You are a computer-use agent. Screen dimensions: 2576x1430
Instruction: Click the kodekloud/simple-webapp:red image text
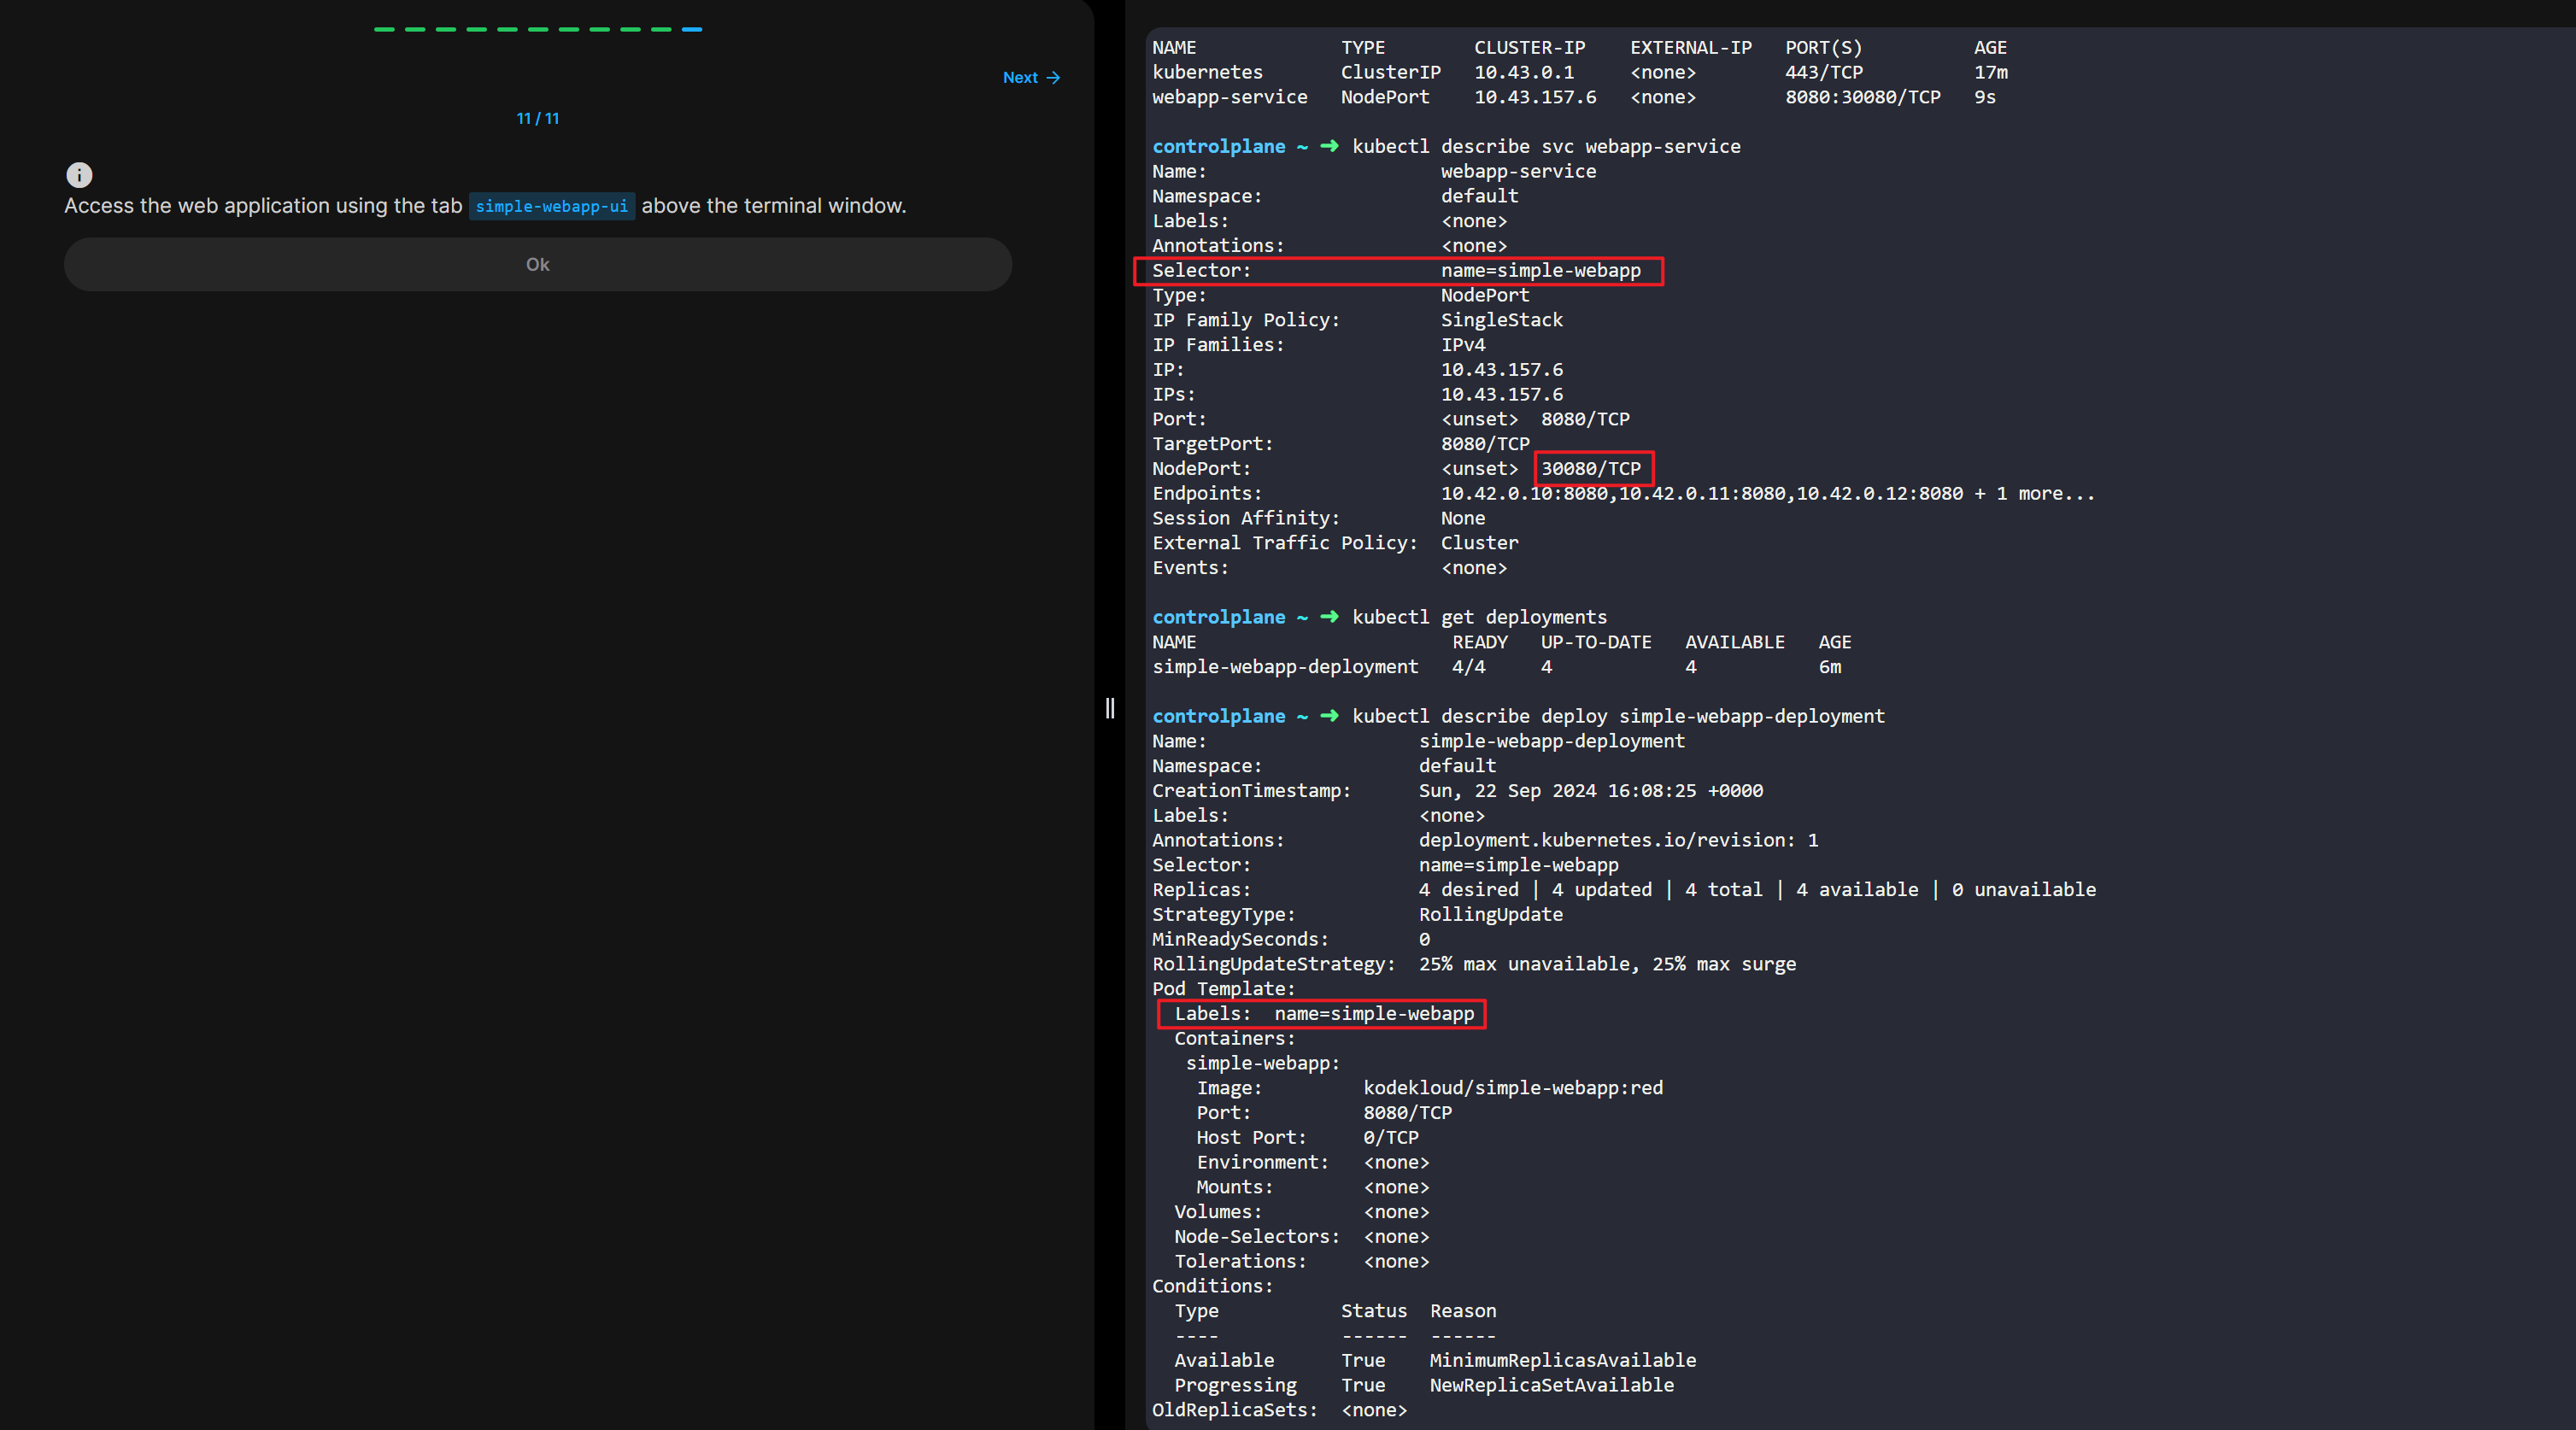pos(1512,1087)
